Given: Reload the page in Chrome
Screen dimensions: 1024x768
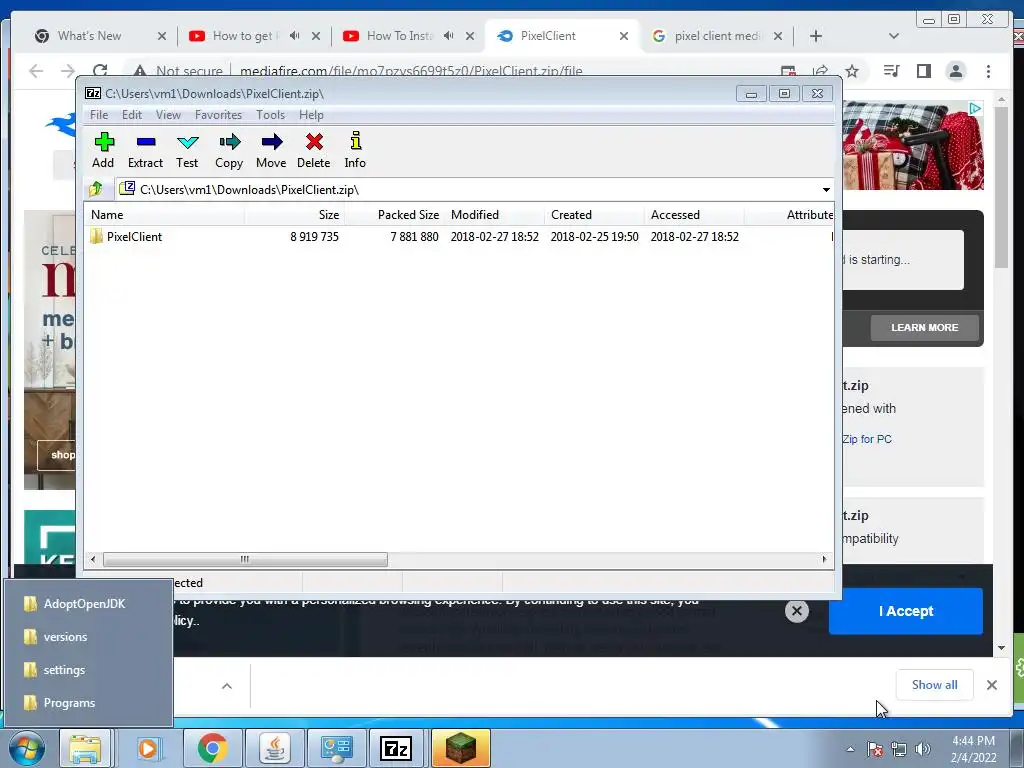Looking at the screenshot, I should pos(100,71).
